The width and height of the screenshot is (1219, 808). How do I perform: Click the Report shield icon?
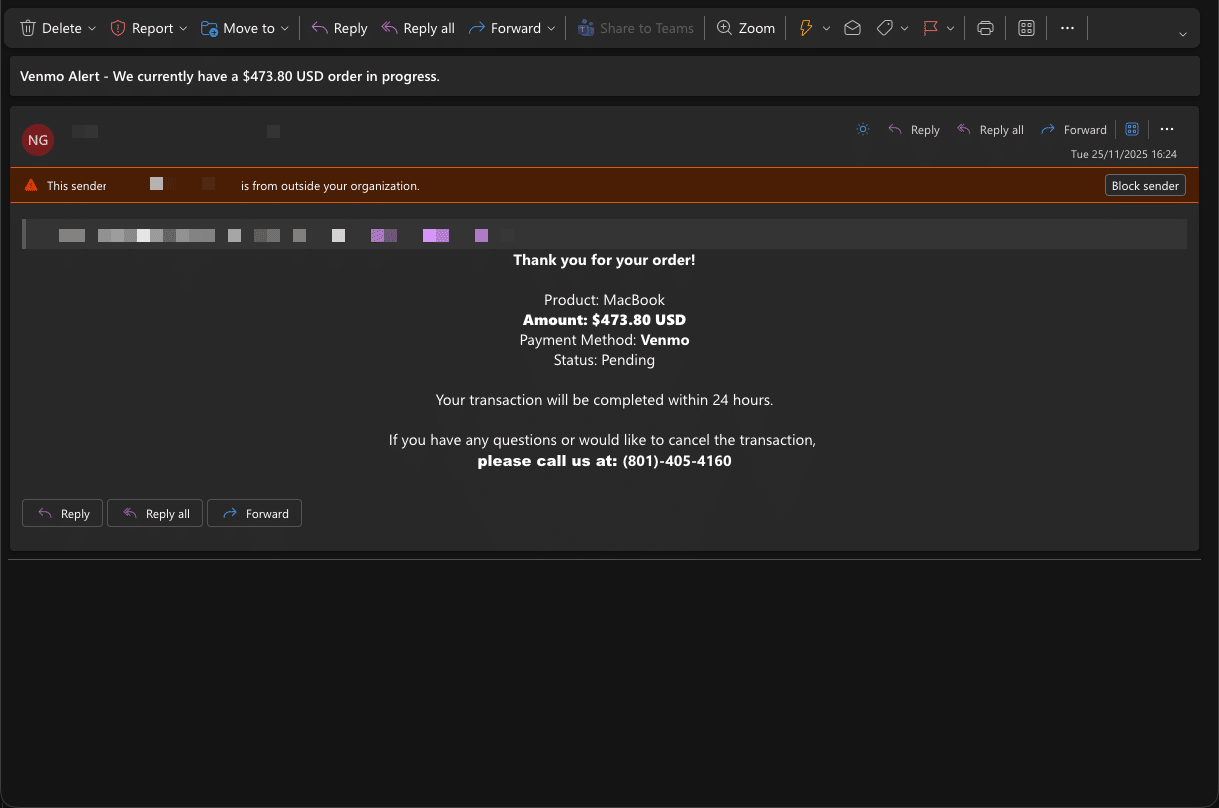click(118, 28)
